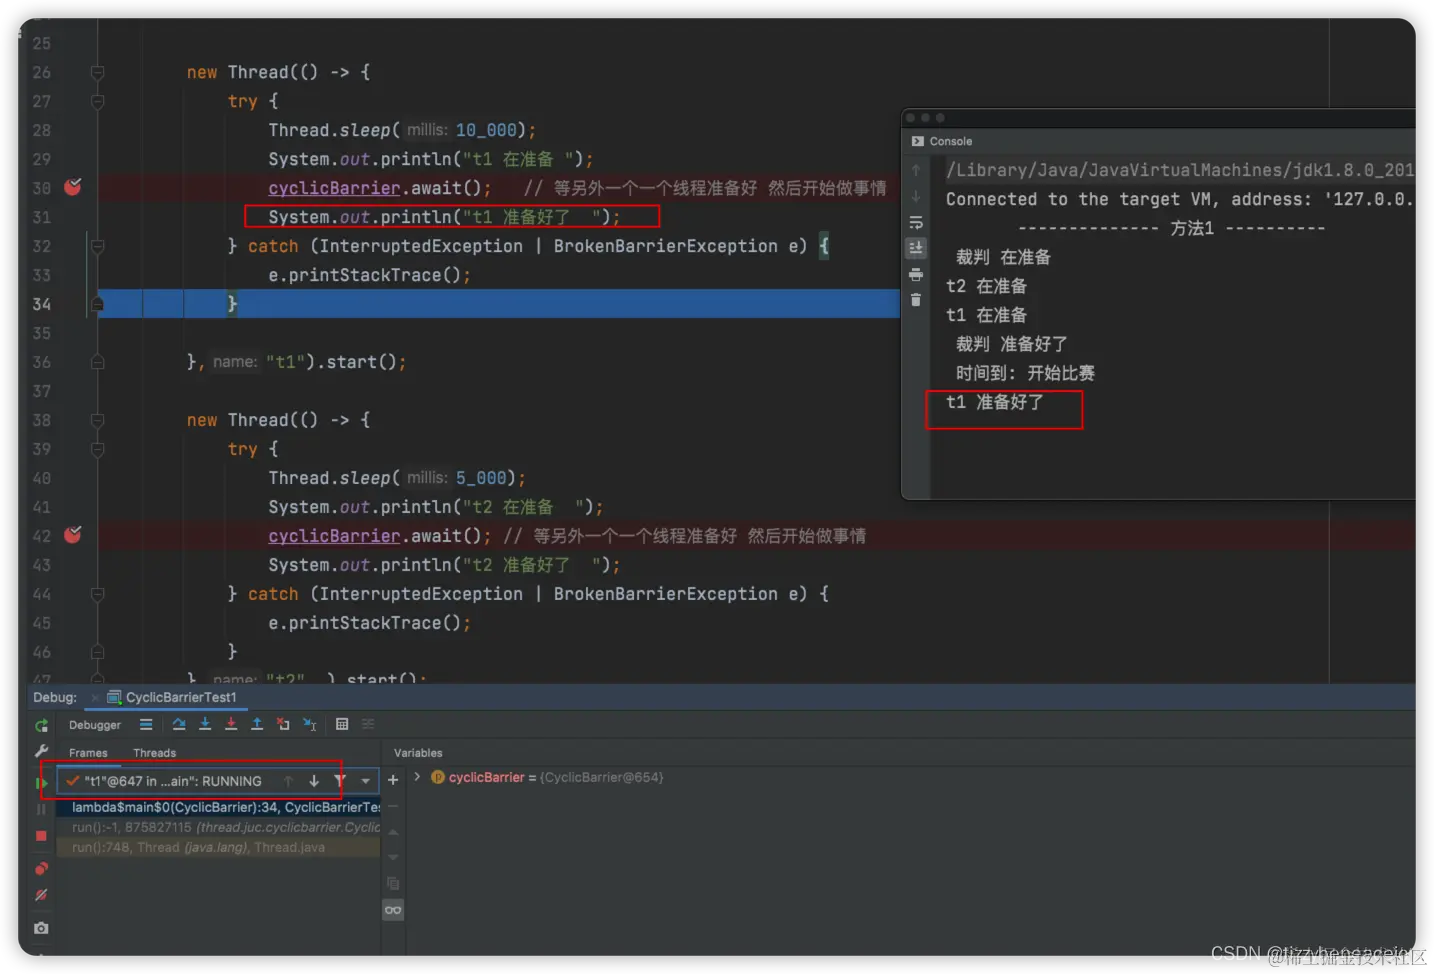
Task: Select the Frames tab
Action: pyautogui.click(x=88, y=753)
